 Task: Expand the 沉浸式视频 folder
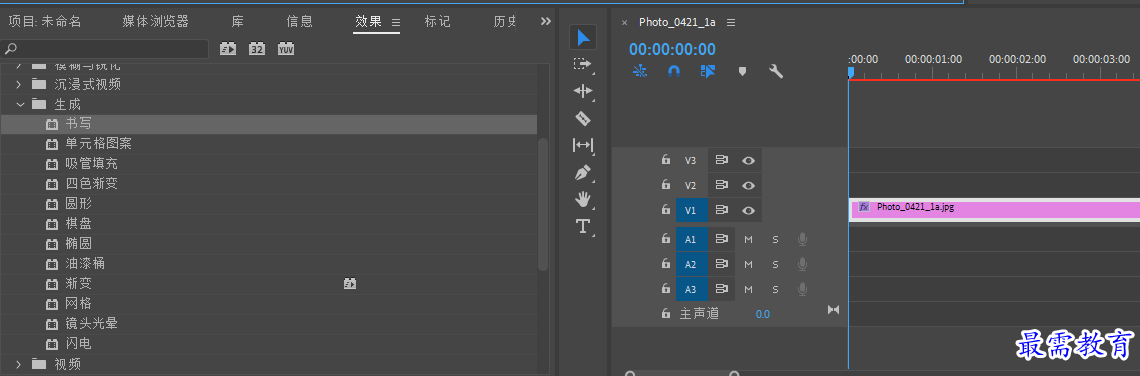pyautogui.click(x=20, y=84)
